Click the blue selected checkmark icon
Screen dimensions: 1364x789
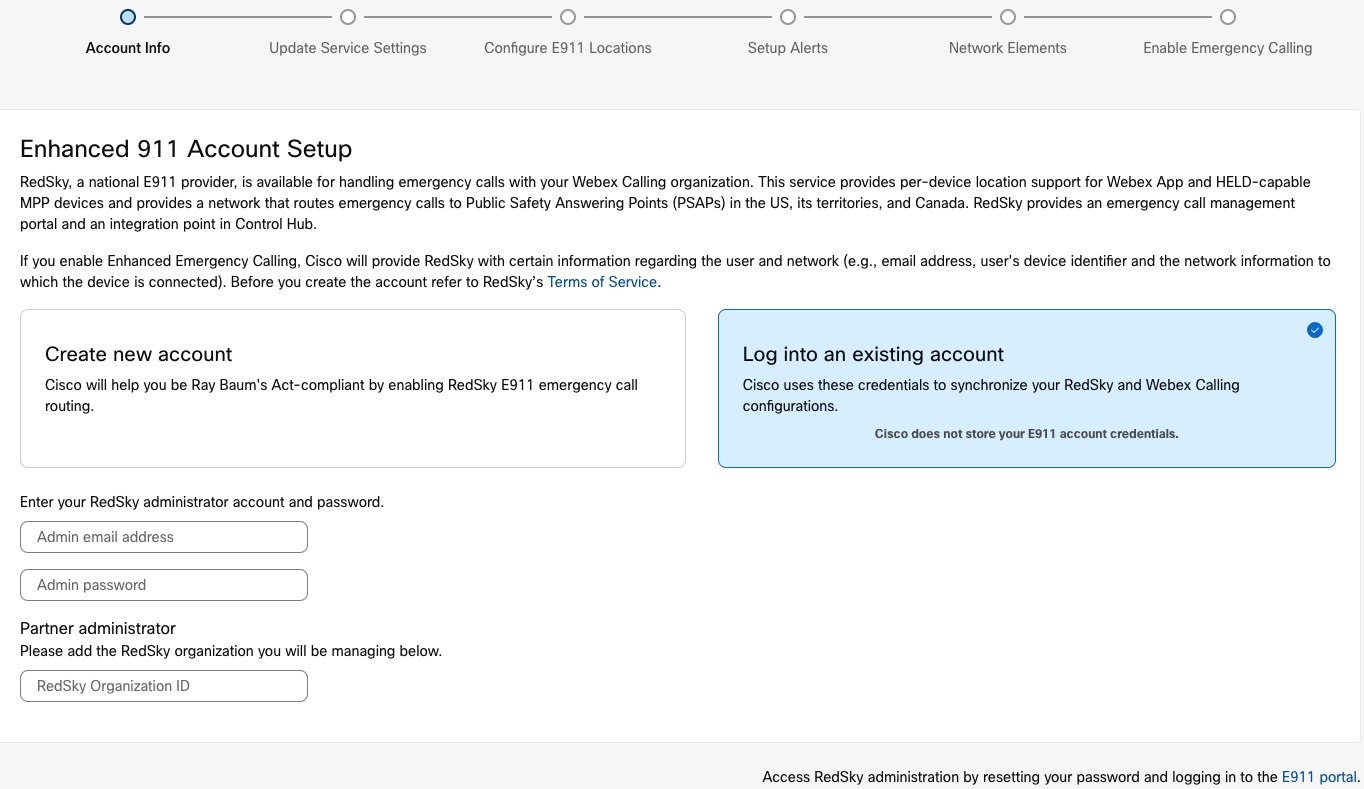pos(1315,330)
